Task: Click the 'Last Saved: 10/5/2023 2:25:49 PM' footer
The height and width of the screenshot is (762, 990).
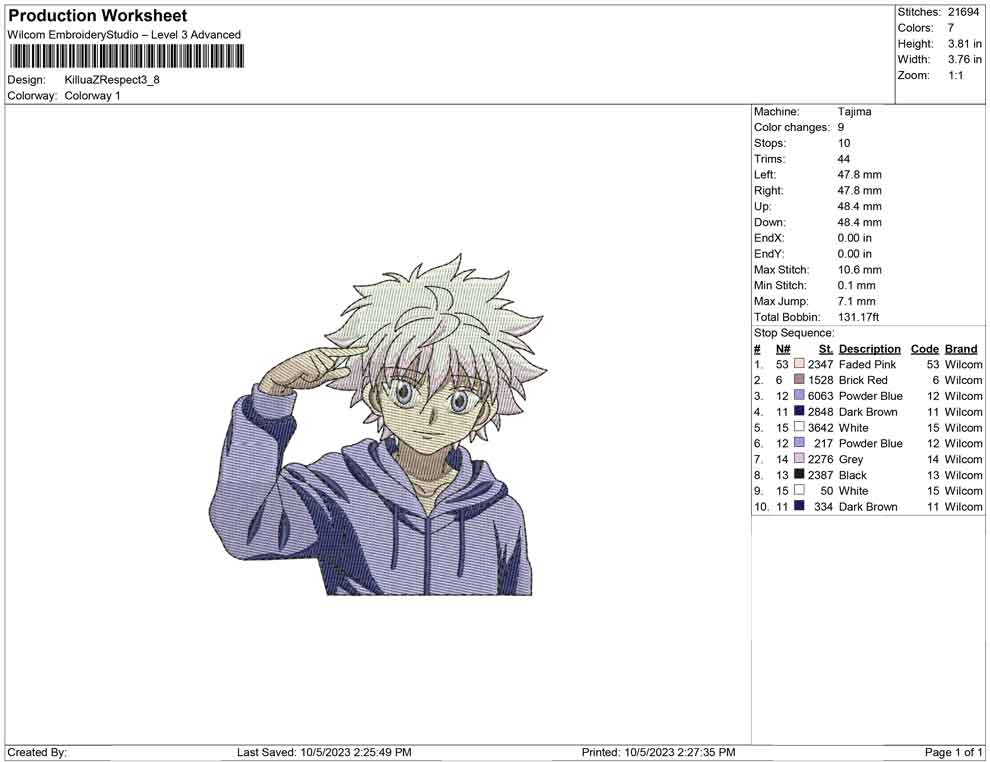Action: [x=324, y=752]
